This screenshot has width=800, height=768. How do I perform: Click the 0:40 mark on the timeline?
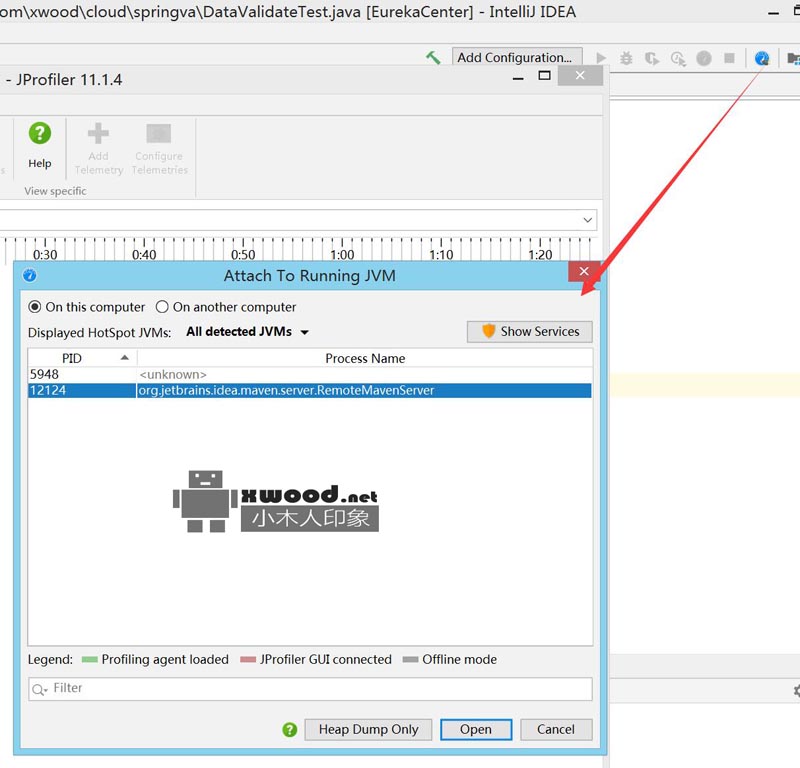144,254
